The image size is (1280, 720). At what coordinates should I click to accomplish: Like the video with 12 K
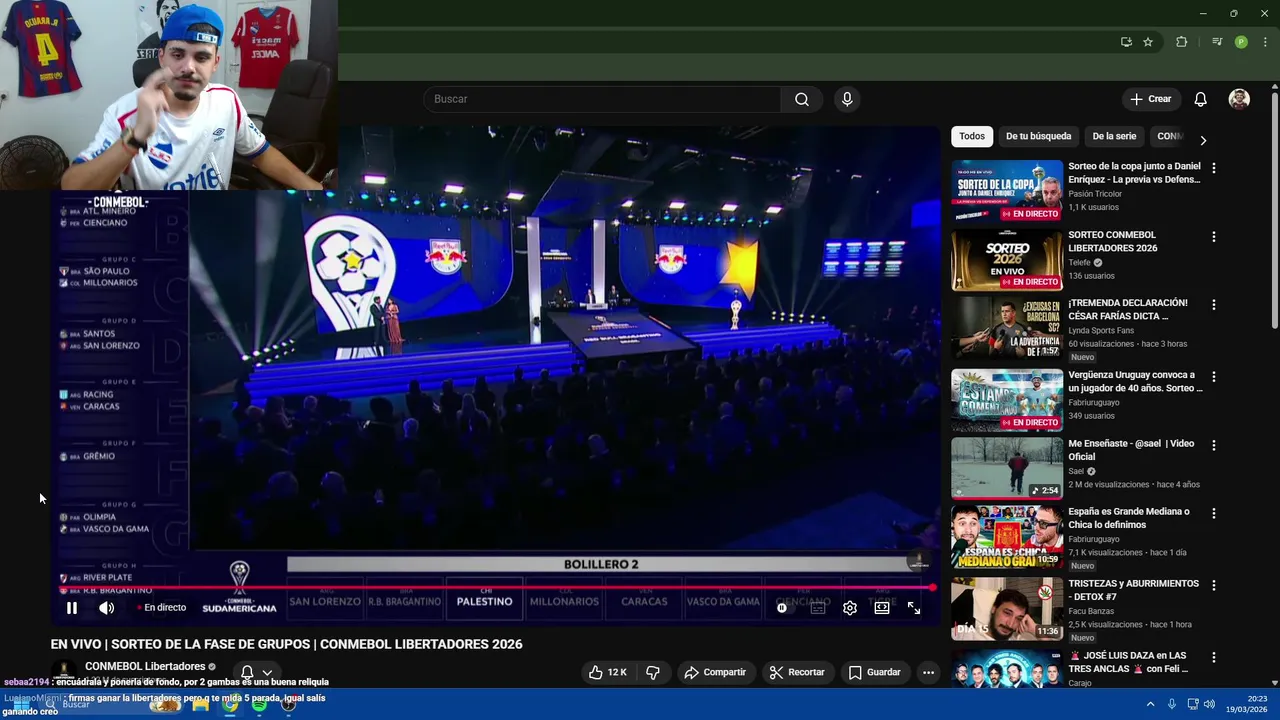click(607, 672)
